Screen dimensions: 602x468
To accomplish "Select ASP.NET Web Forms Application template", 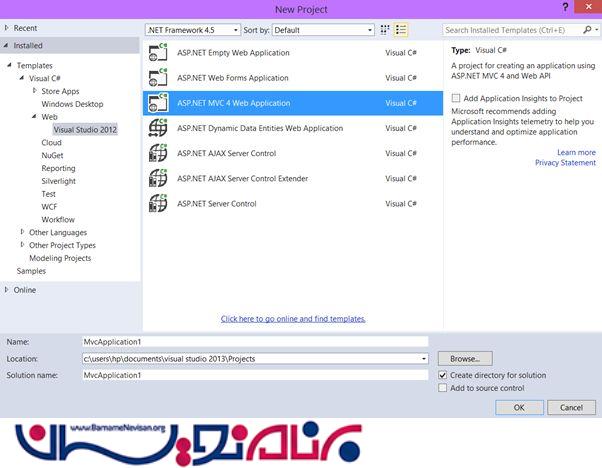I will (293, 78).
